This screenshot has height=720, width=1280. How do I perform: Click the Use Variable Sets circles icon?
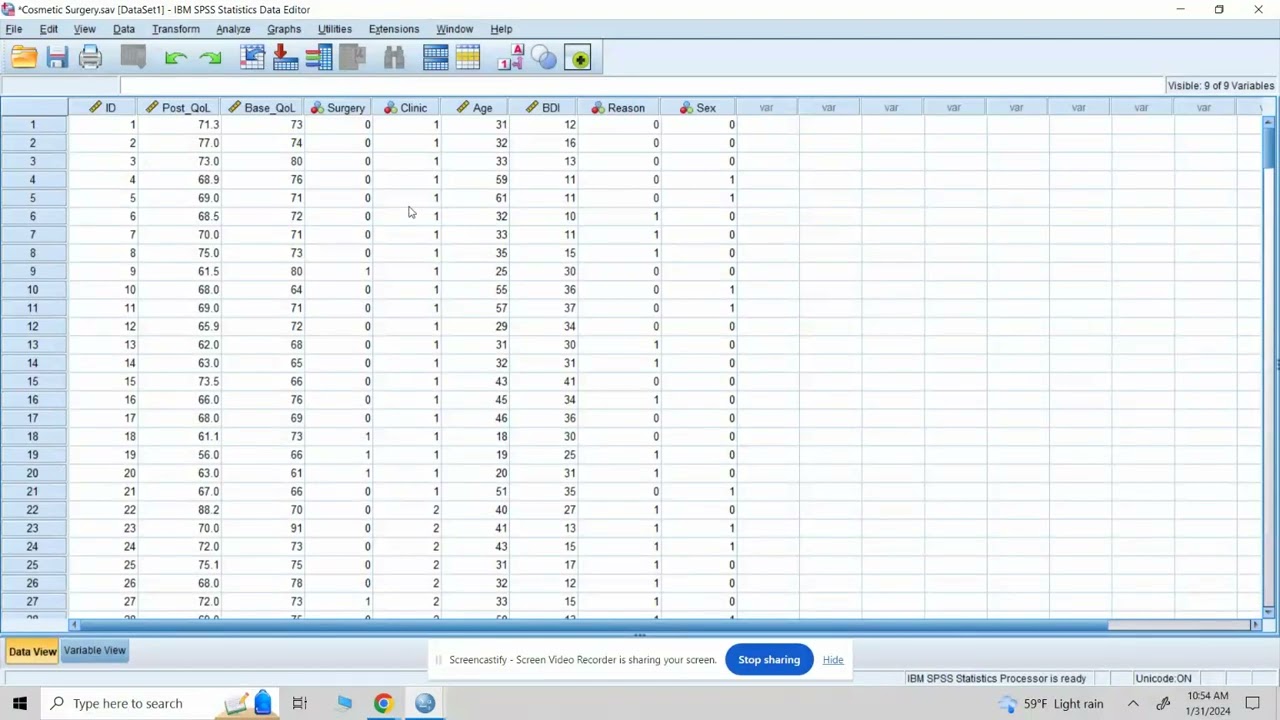click(x=544, y=58)
